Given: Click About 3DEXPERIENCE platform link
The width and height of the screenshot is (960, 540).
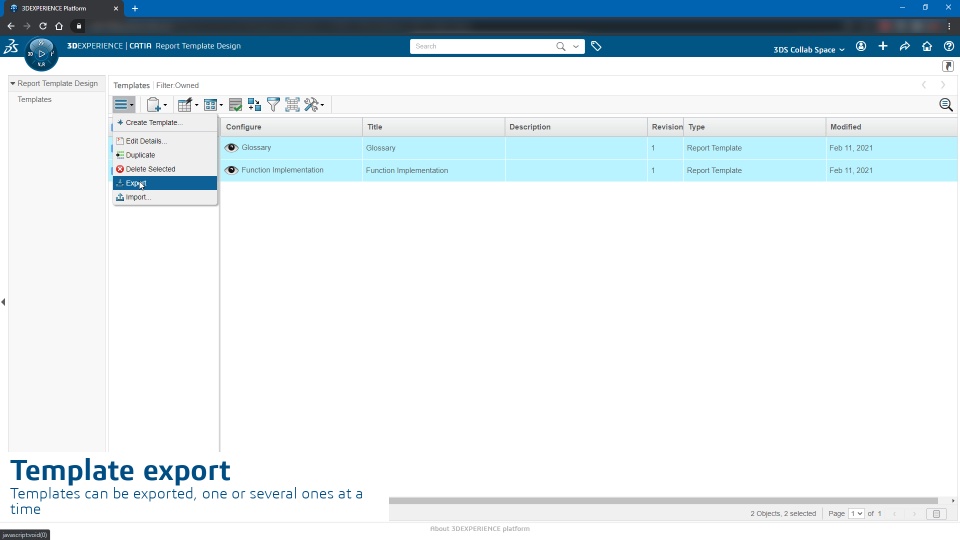Looking at the screenshot, I should point(479,528).
